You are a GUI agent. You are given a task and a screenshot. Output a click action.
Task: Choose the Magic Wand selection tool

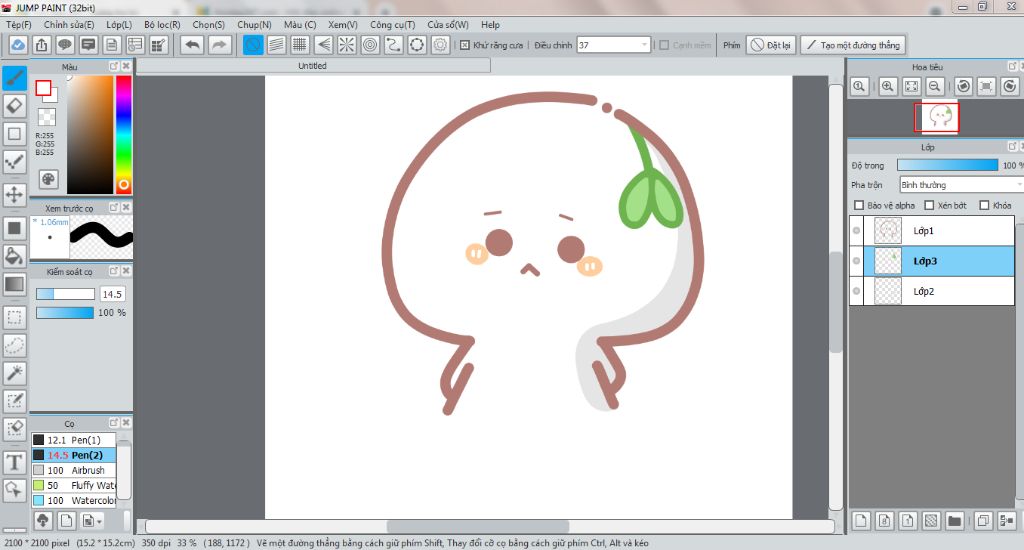pos(15,373)
